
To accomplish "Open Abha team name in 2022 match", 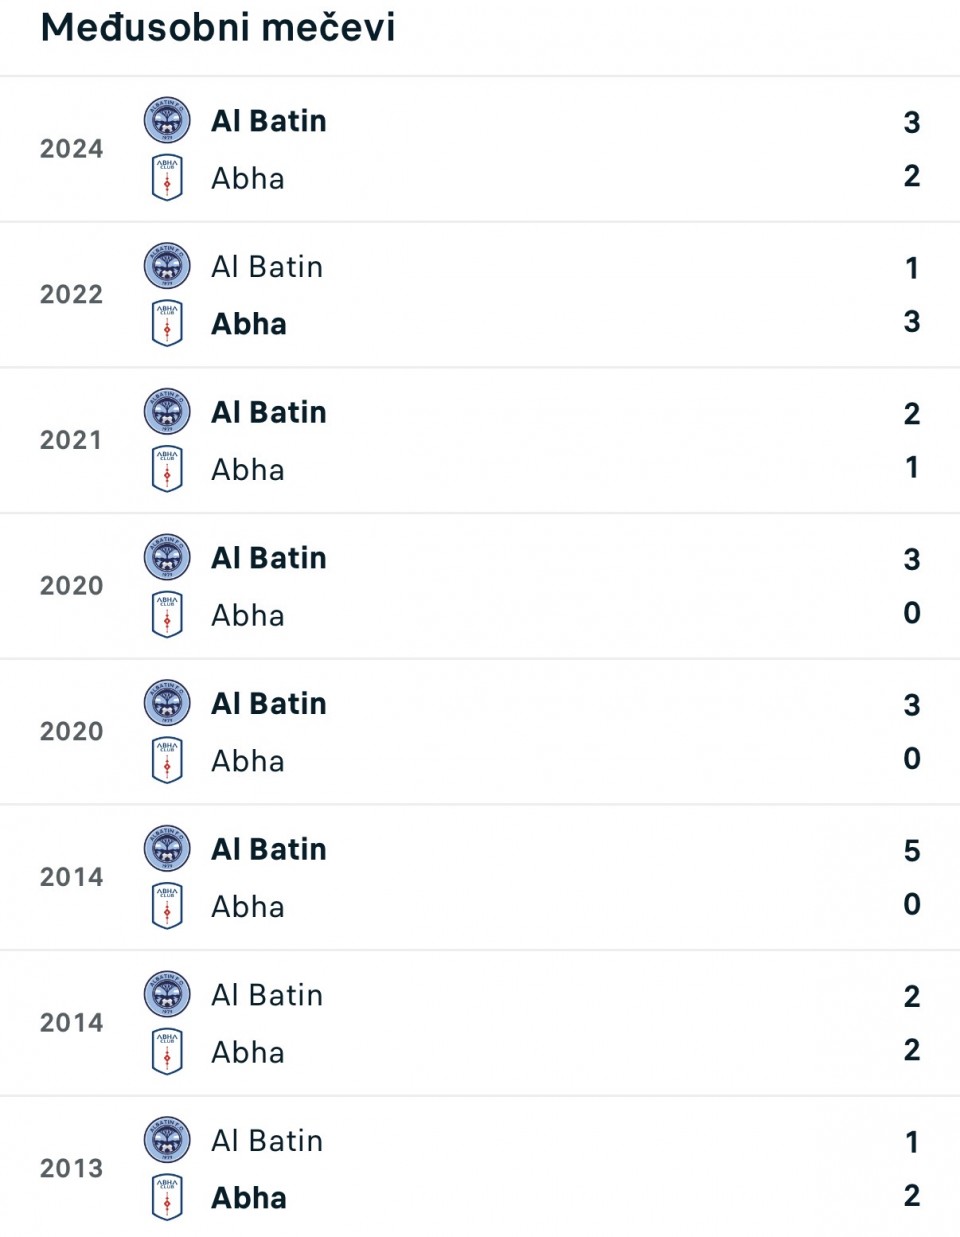I will tap(249, 324).
